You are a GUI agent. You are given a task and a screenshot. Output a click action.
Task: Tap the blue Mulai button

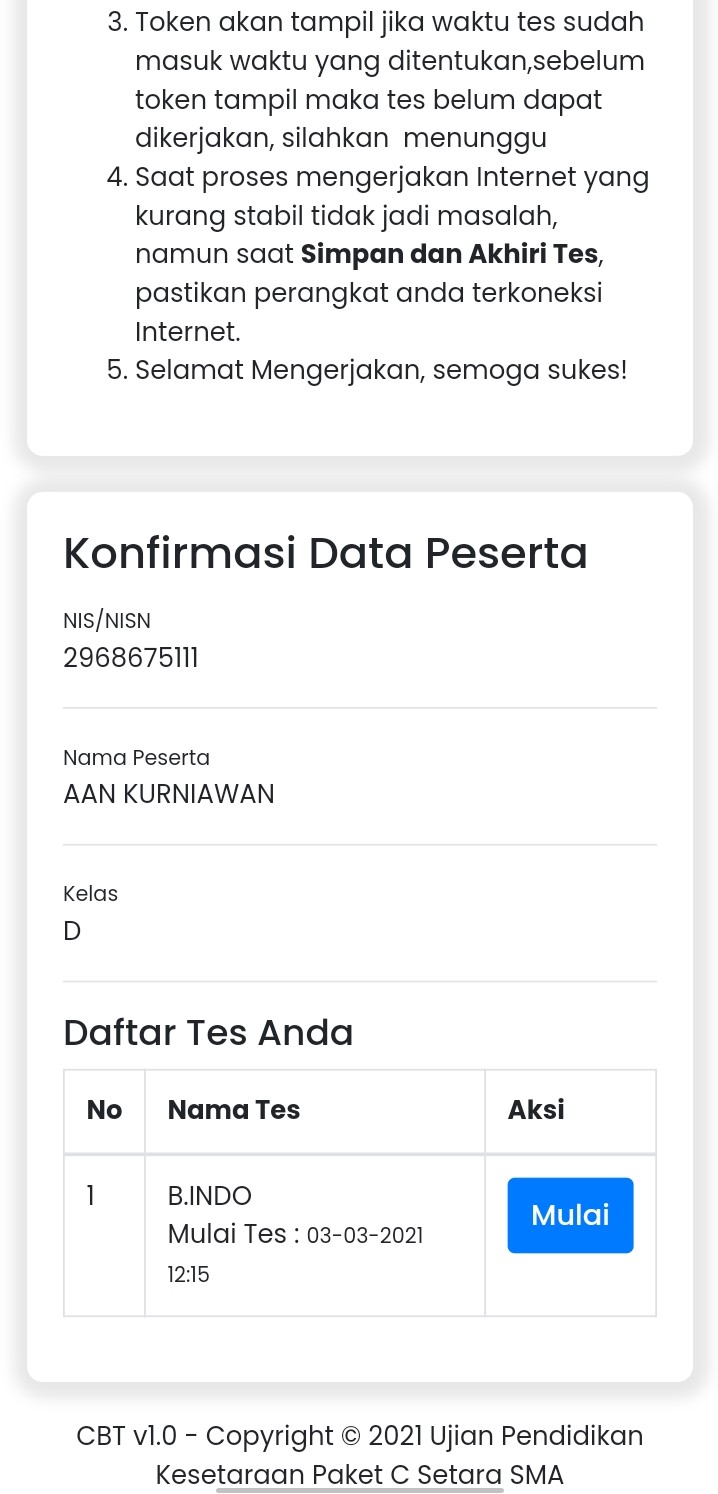[x=570, y=1215]
